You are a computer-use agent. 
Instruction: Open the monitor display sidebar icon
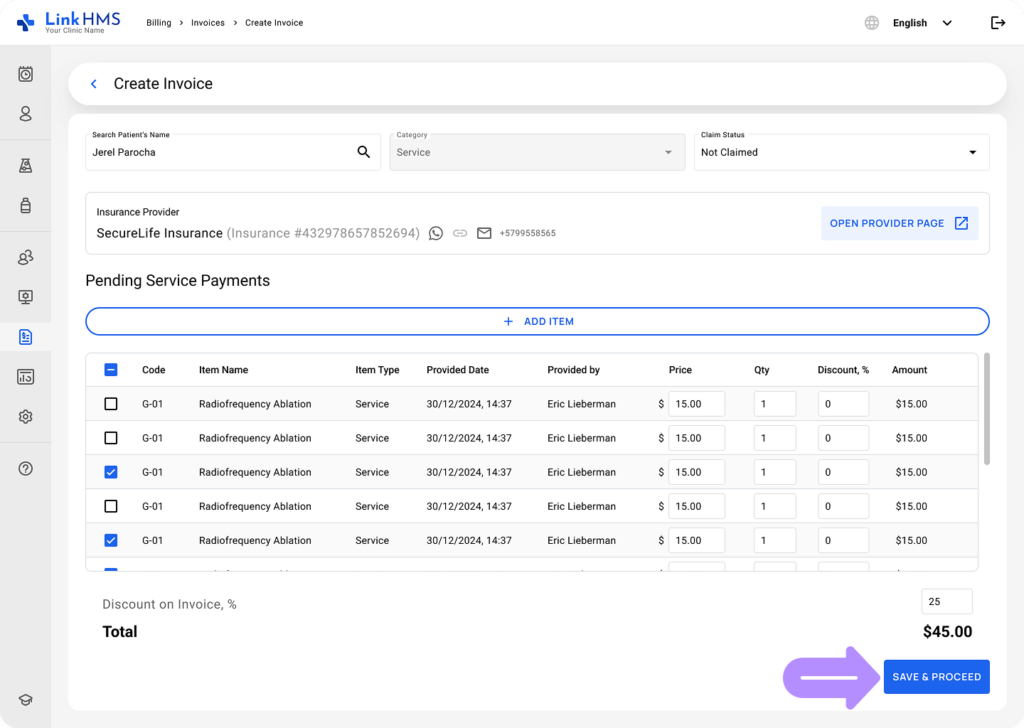(x=25, y=297)
